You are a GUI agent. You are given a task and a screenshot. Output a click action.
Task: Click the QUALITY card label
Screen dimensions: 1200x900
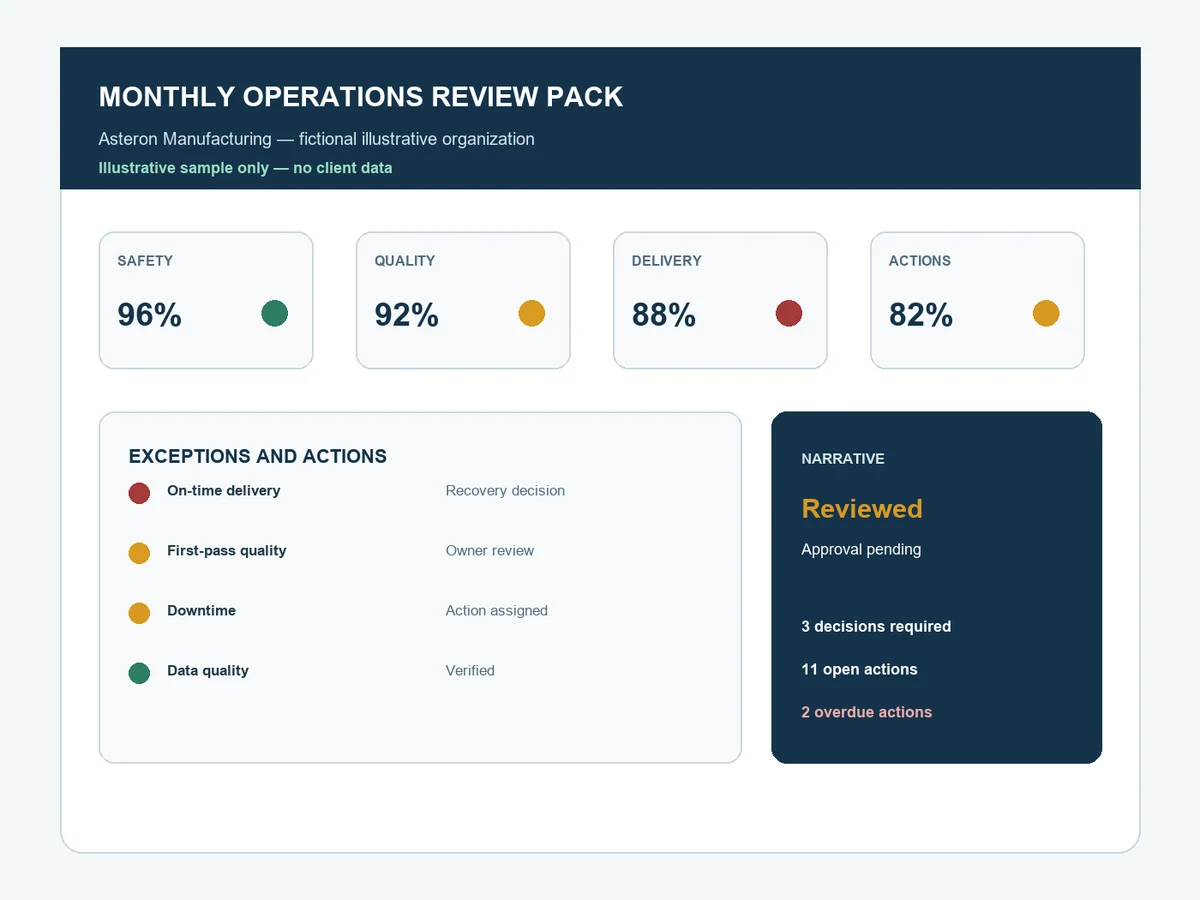click(x=405, y=261)
